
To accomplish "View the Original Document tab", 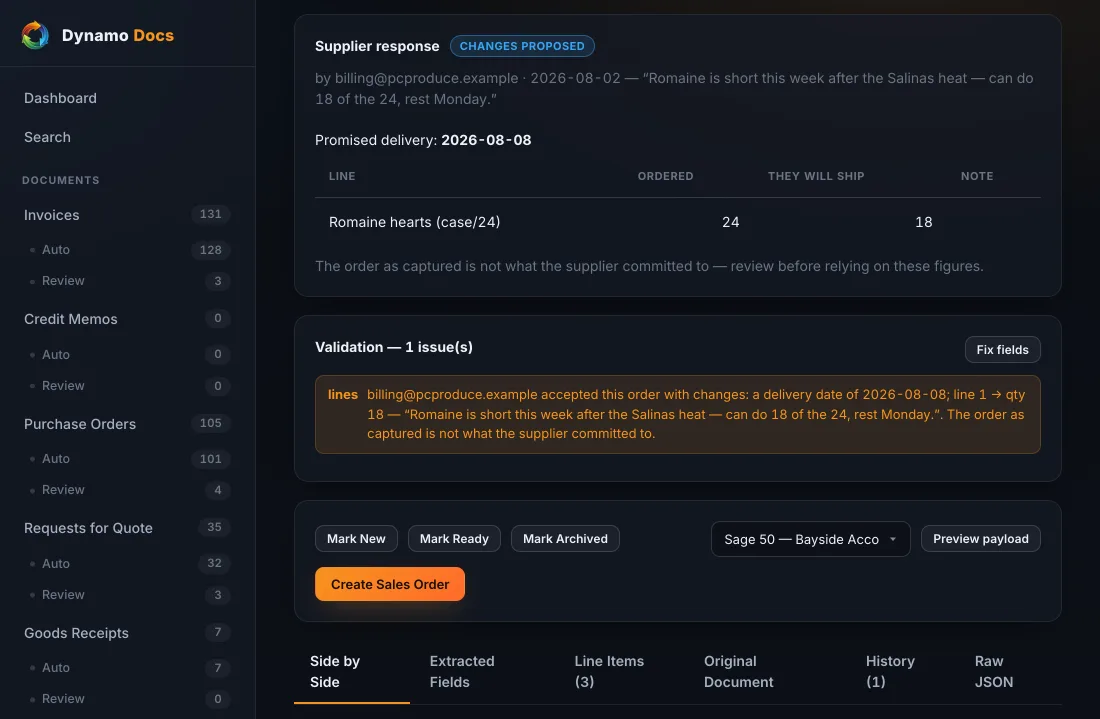I will (738, 671).
